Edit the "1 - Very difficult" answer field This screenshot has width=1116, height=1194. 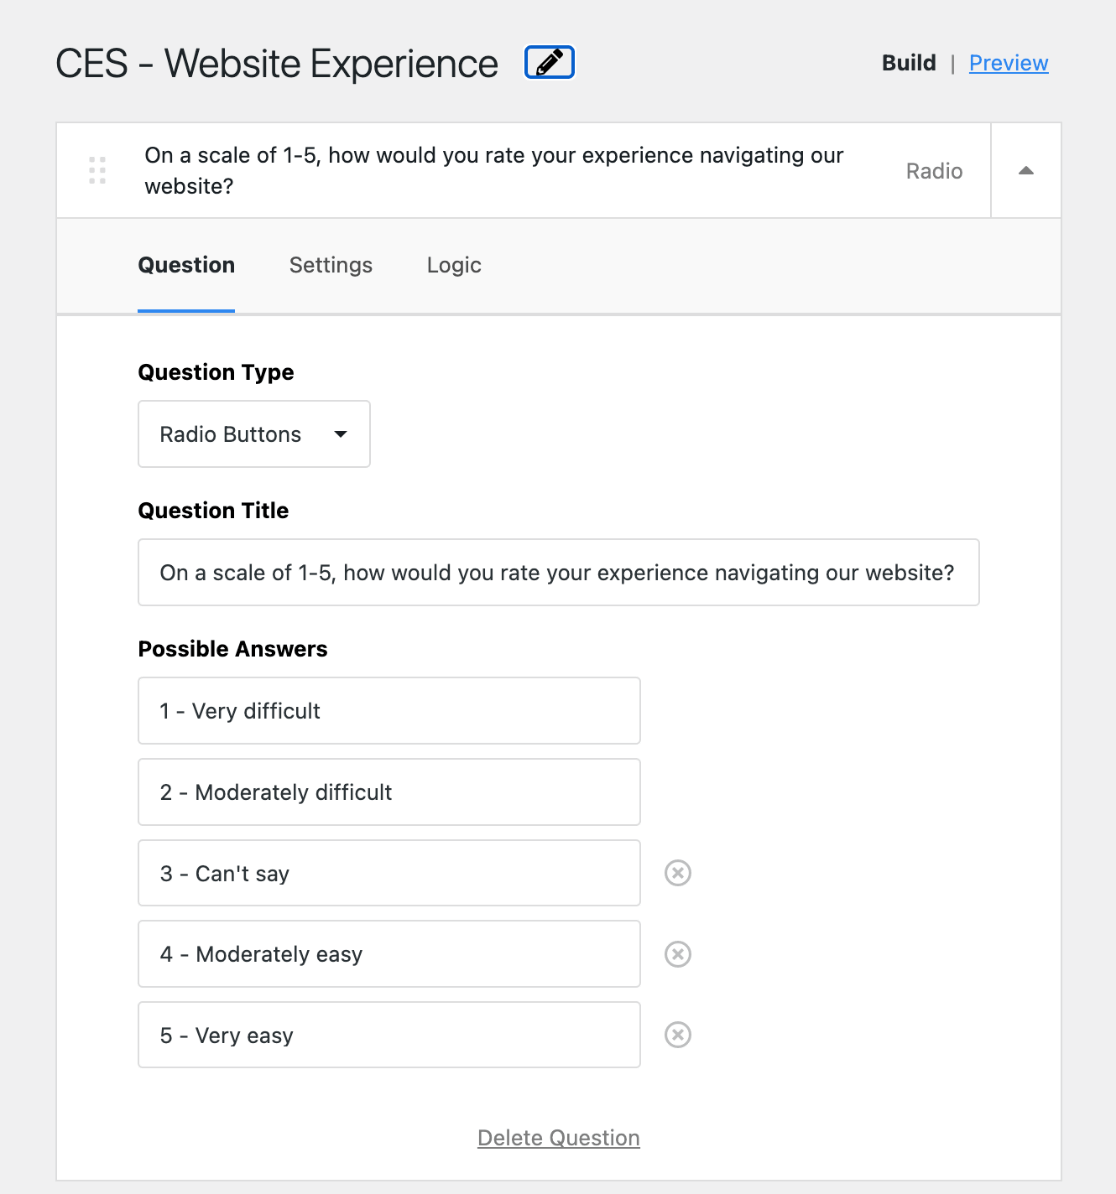[x=389, y=711]
